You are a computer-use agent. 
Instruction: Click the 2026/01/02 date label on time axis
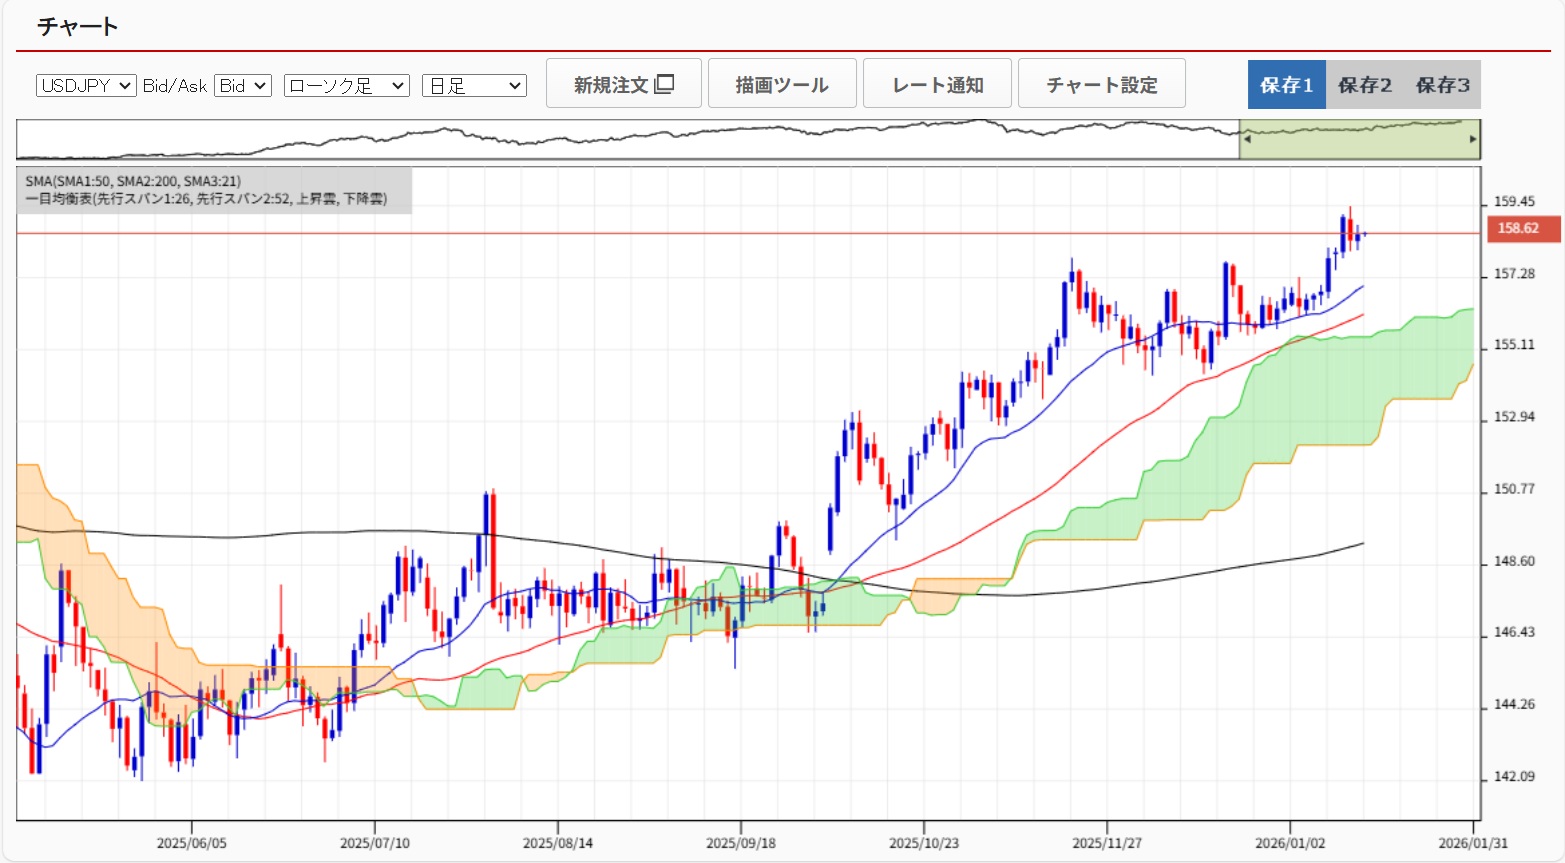(1290, 843)
